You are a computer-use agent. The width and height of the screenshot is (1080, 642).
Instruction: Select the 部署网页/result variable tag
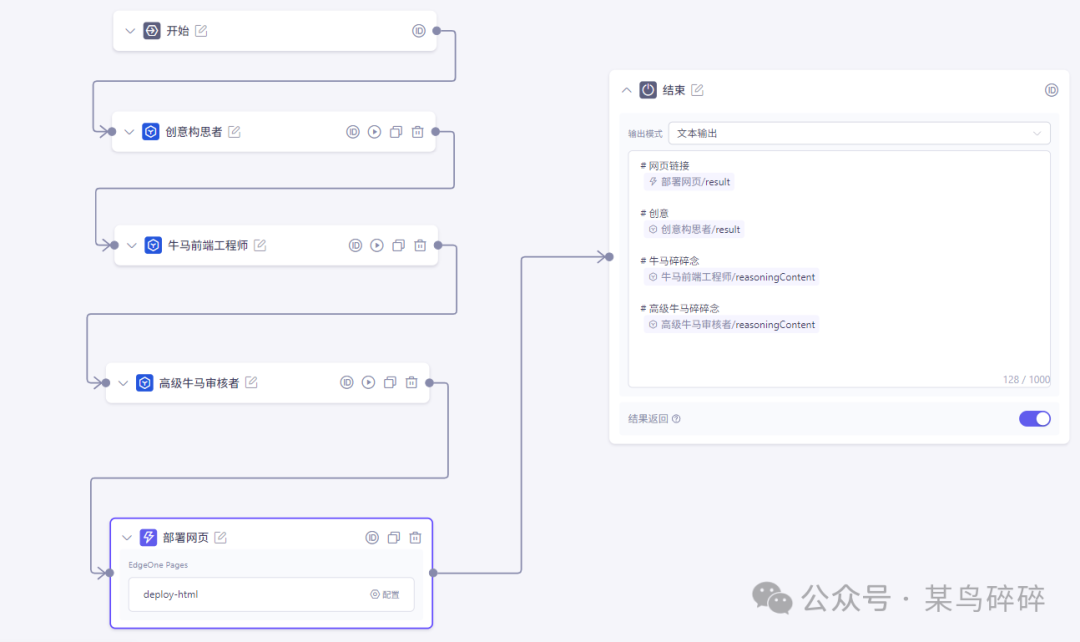(690, 182)
